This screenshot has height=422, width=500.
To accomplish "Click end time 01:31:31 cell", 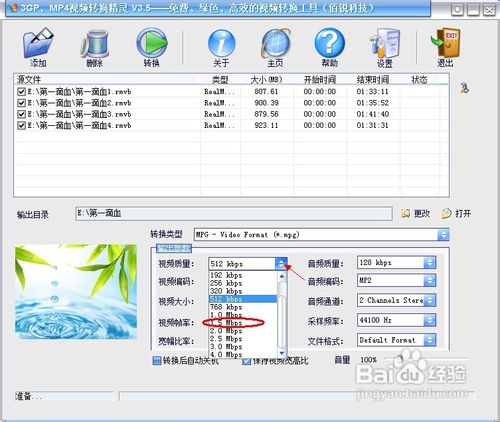I will pyautogui.click(x=373, y=125).
